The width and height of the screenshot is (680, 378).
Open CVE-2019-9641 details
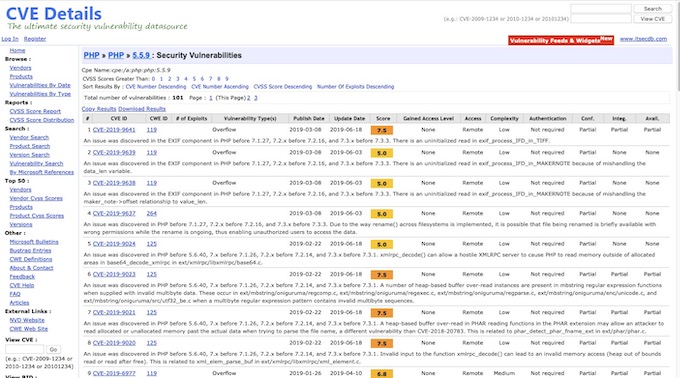tap(114, 130)
